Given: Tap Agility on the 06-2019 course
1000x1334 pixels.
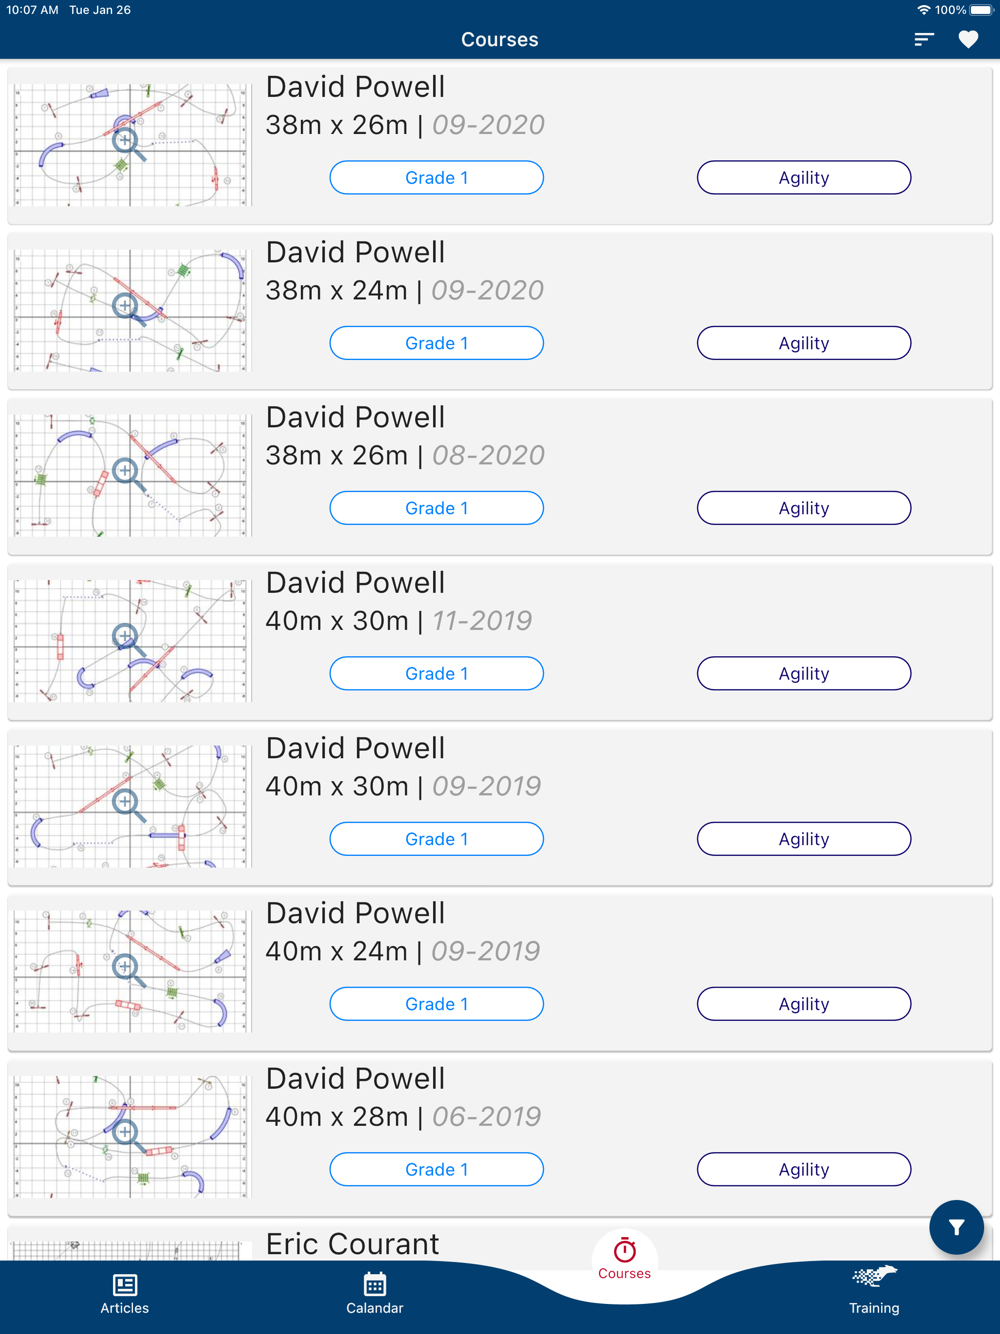Looking at the screenshot, I should point(804,1169).
